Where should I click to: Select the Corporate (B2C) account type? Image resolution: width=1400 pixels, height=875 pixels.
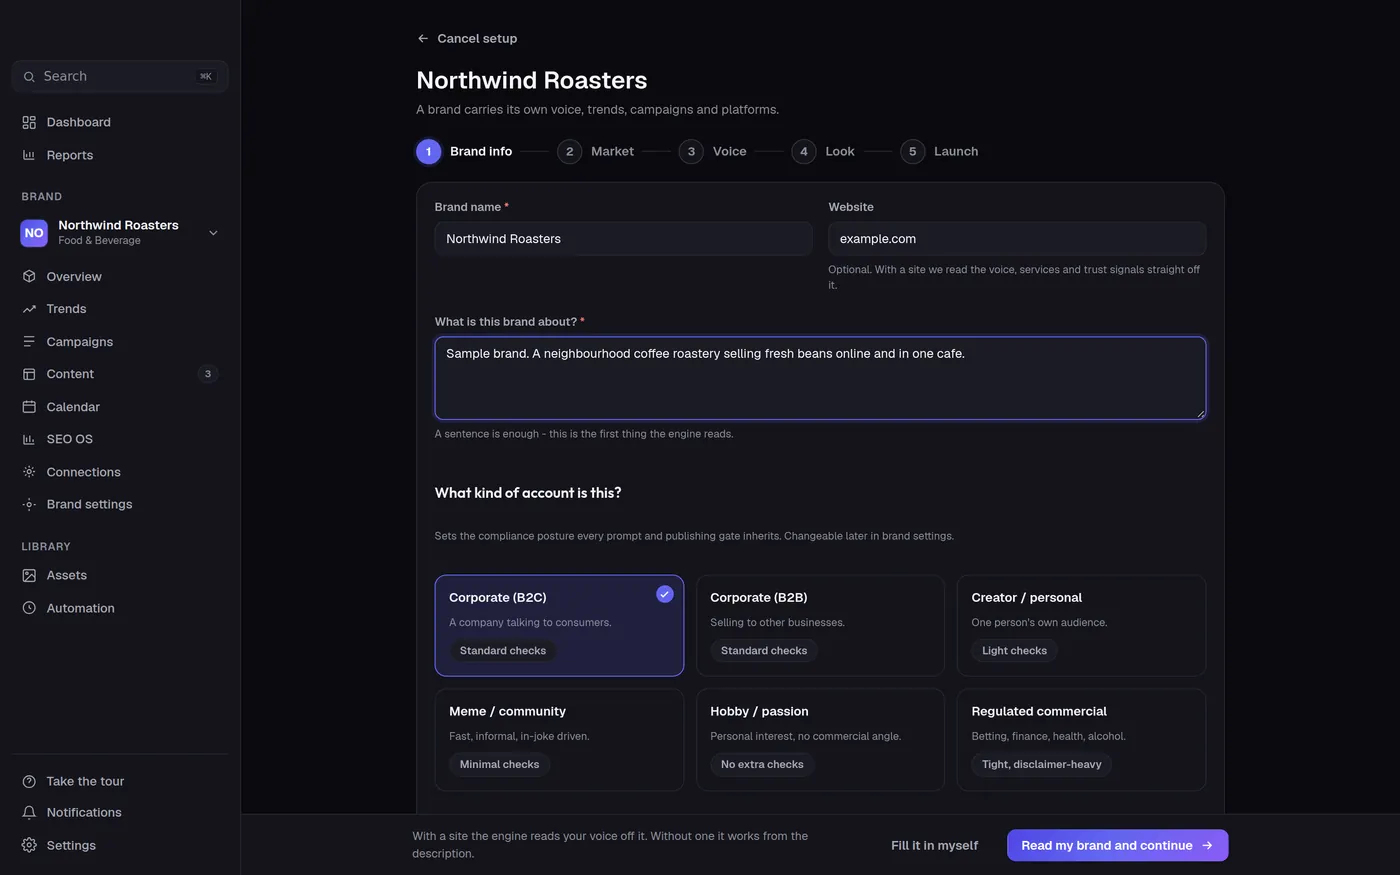pyautogui.click(x=559, y=625)
